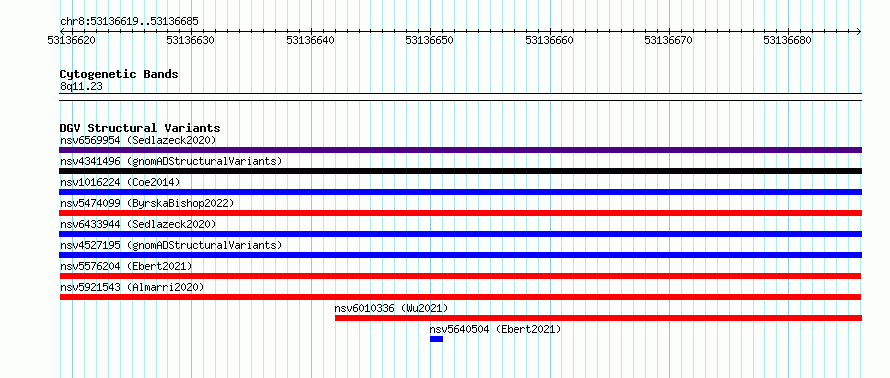Click the red nsv5921543 variant bar
The height and width of the screenshot is (378, 890).
[x=460, y=297]
